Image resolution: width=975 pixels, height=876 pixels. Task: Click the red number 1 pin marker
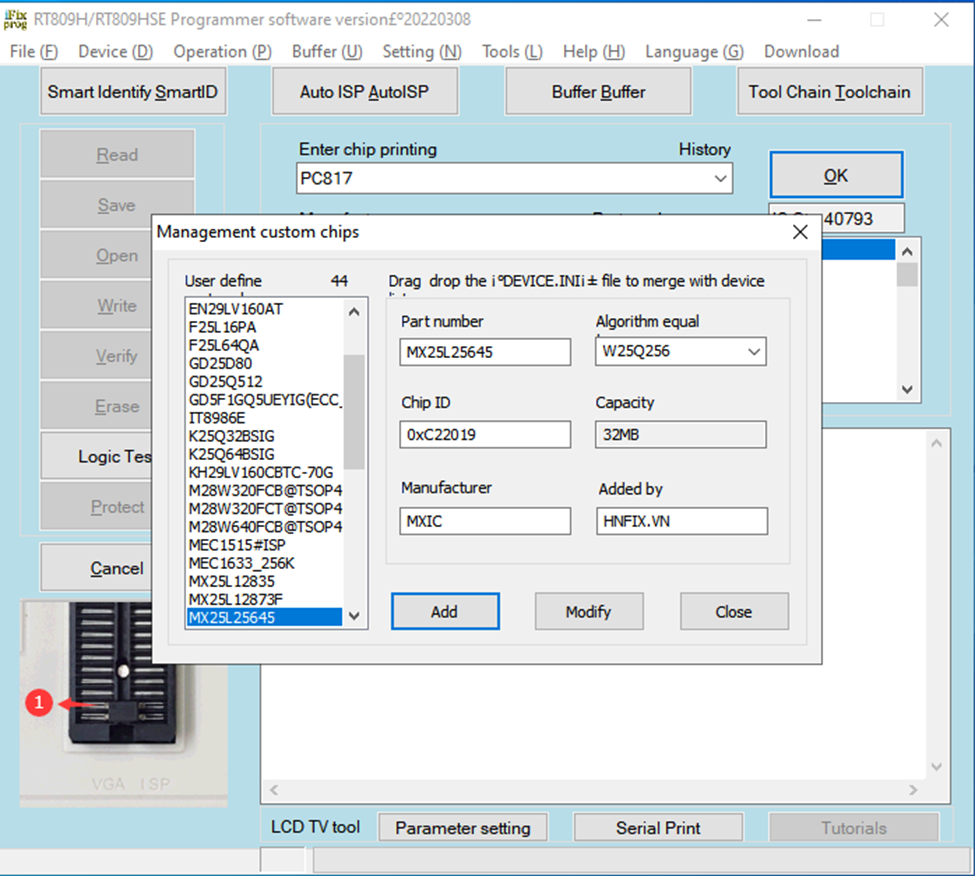38,704
